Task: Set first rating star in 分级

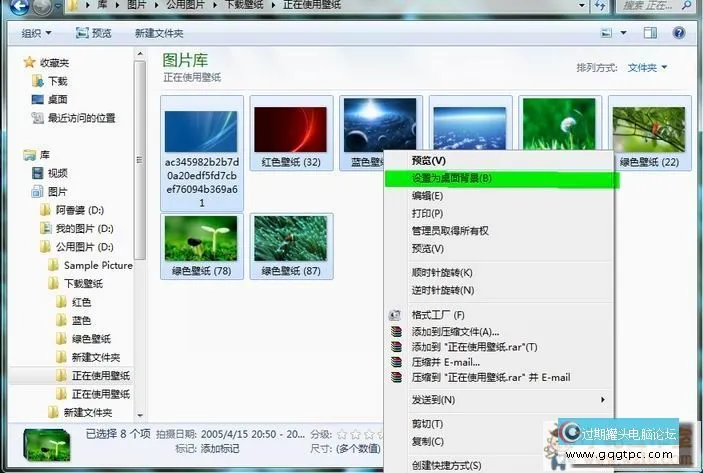Action: click(342, 434)
